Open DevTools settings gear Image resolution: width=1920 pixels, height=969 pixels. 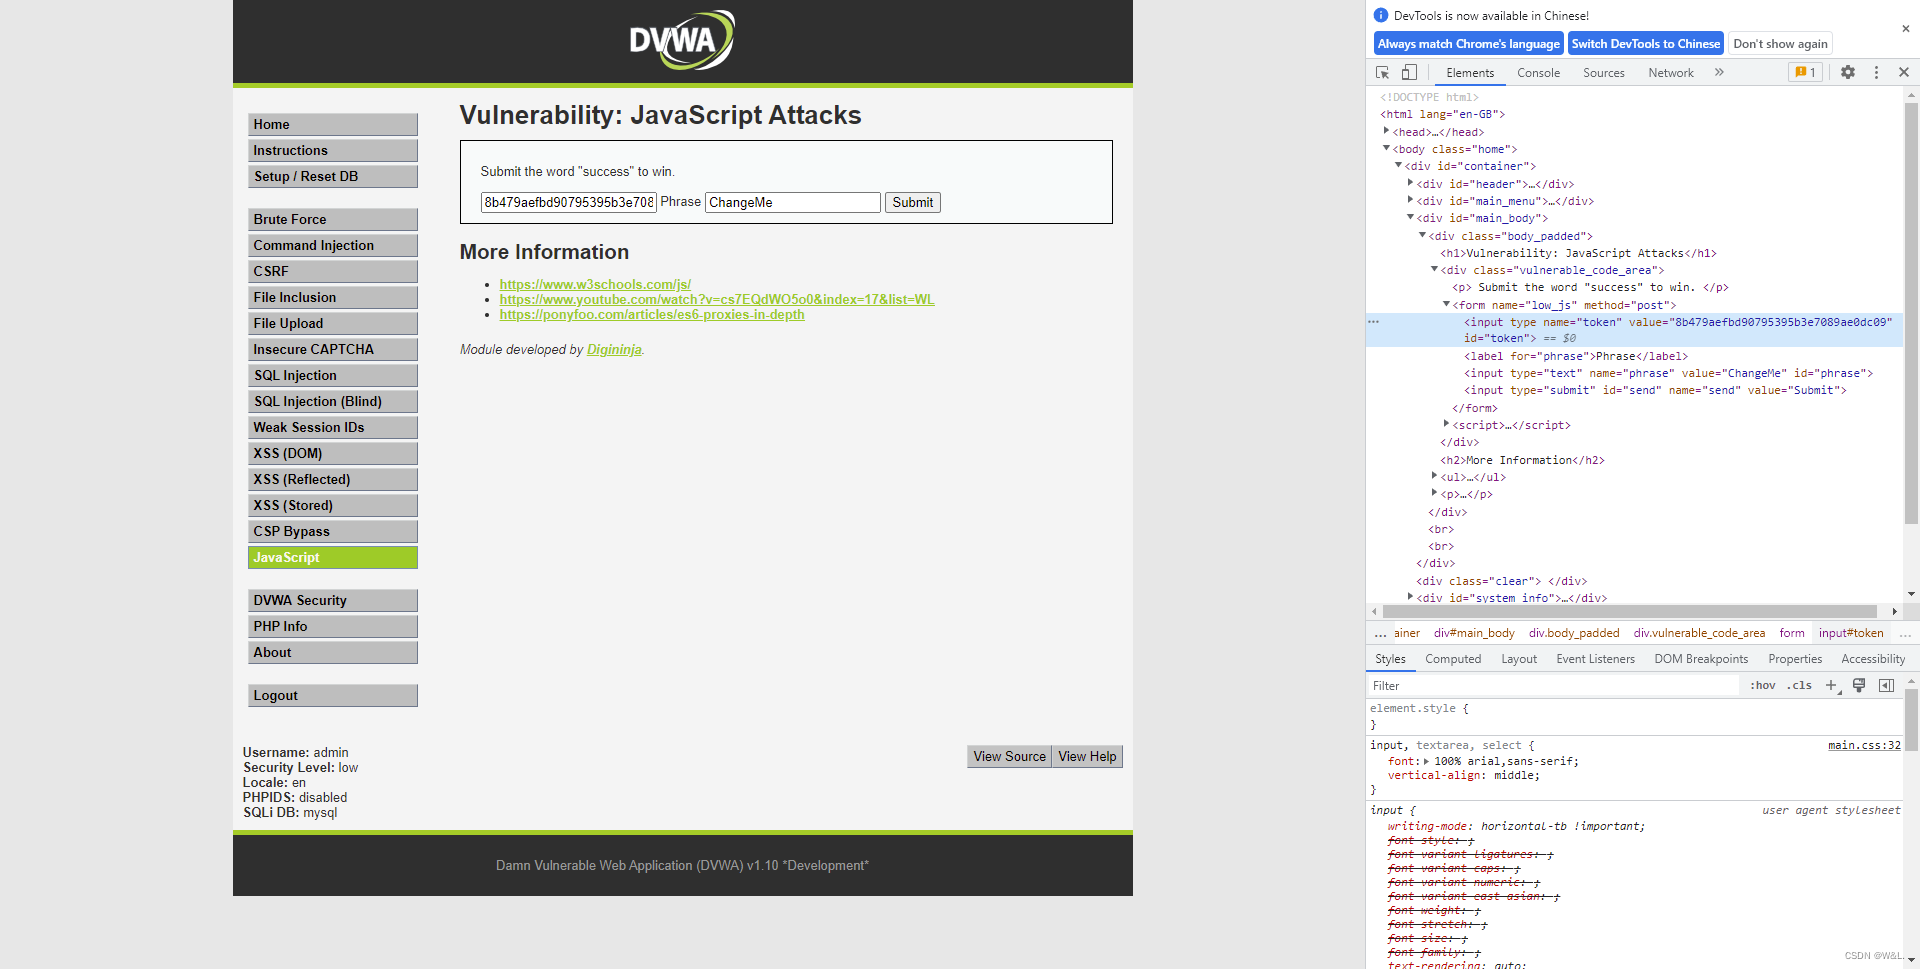pyautogui.click(x=1848, y=72)
